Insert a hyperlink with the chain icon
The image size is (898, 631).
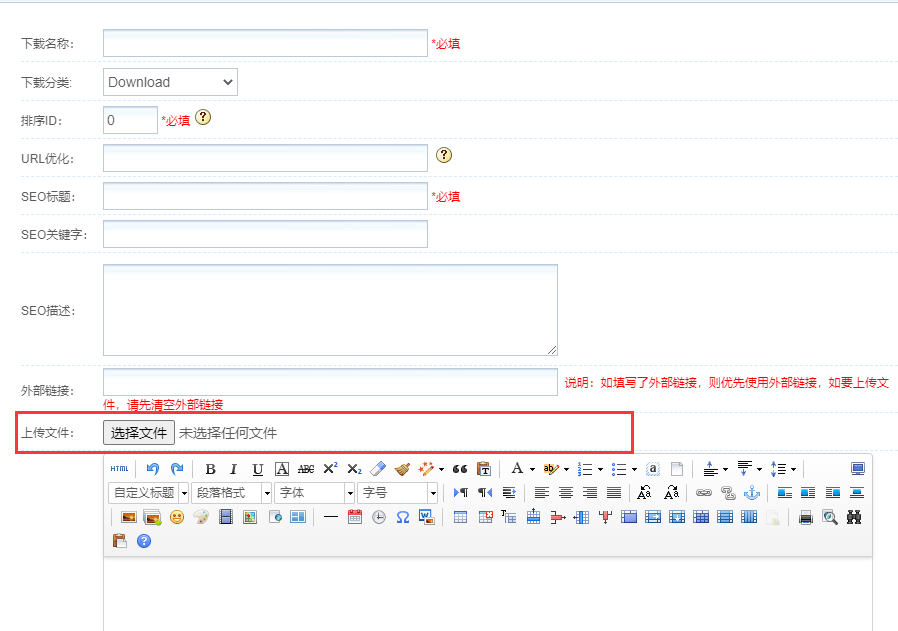(x=703, y=493)
